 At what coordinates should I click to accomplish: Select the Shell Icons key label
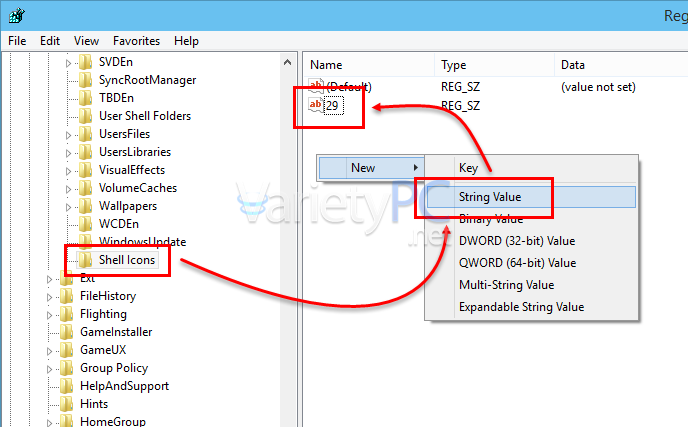pos(127,260)
